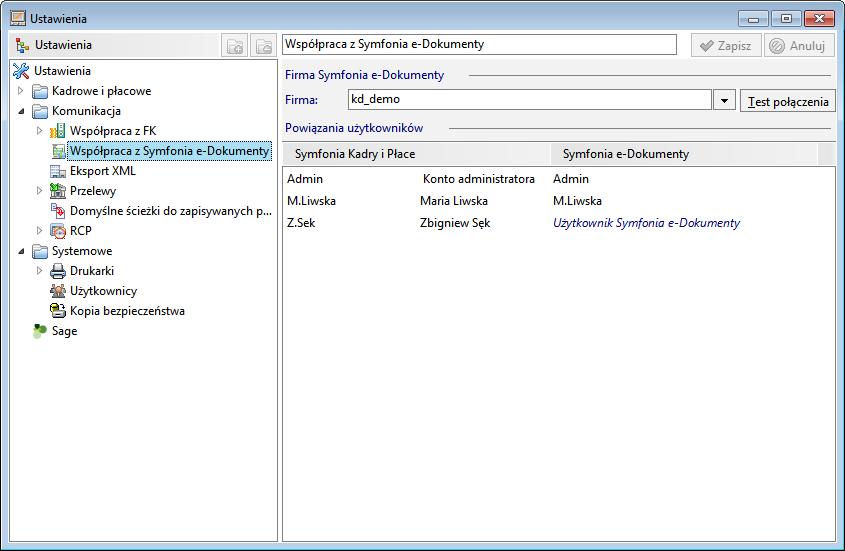Select Współpraca z FK tree item
This screenshot has width=845, height=551.
(x=113, y=131)
